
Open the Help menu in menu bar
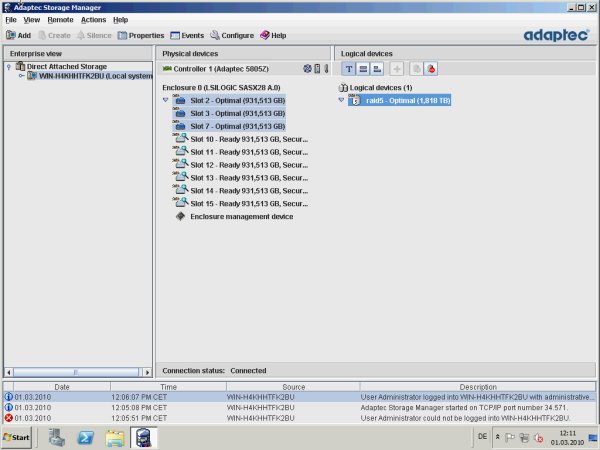click(120, 20)
